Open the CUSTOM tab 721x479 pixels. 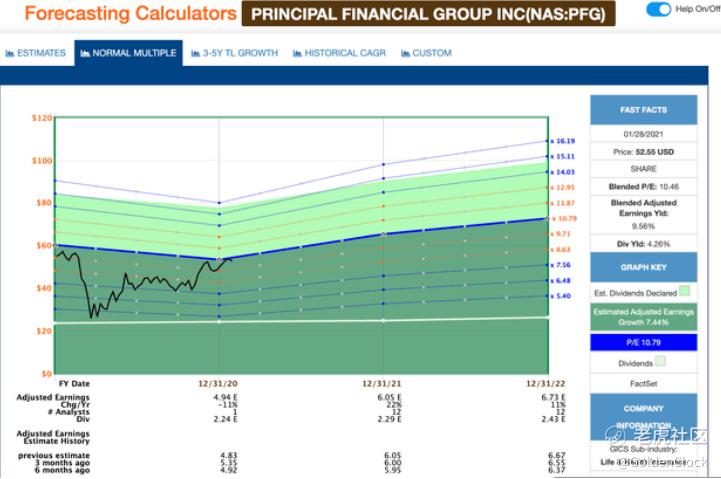(x=426, y=53)
